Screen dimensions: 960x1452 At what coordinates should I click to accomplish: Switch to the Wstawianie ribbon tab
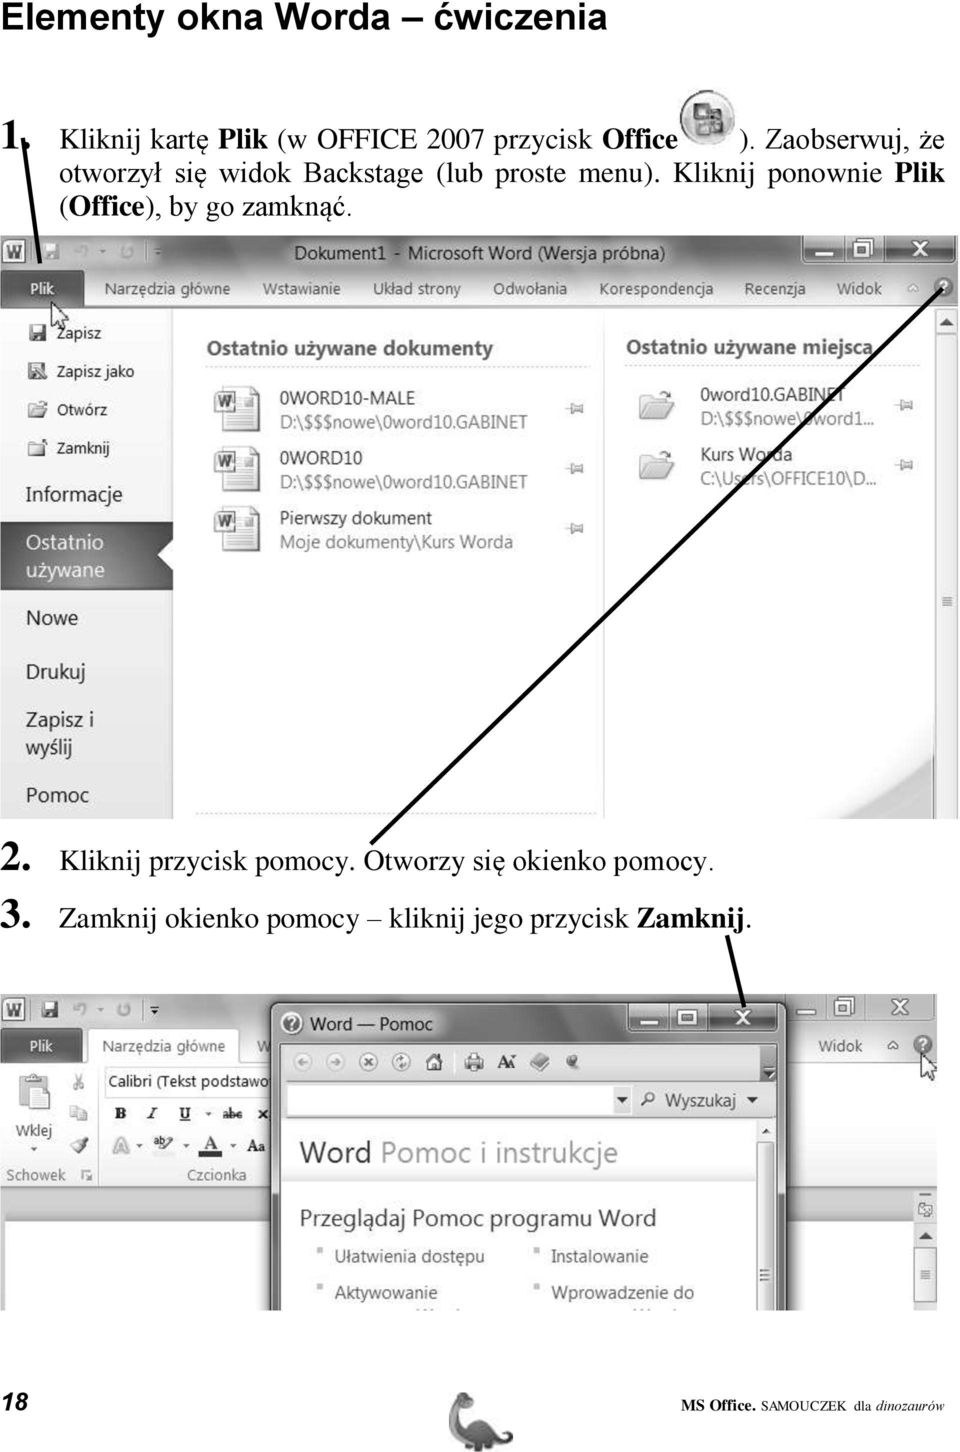point(301,288)
